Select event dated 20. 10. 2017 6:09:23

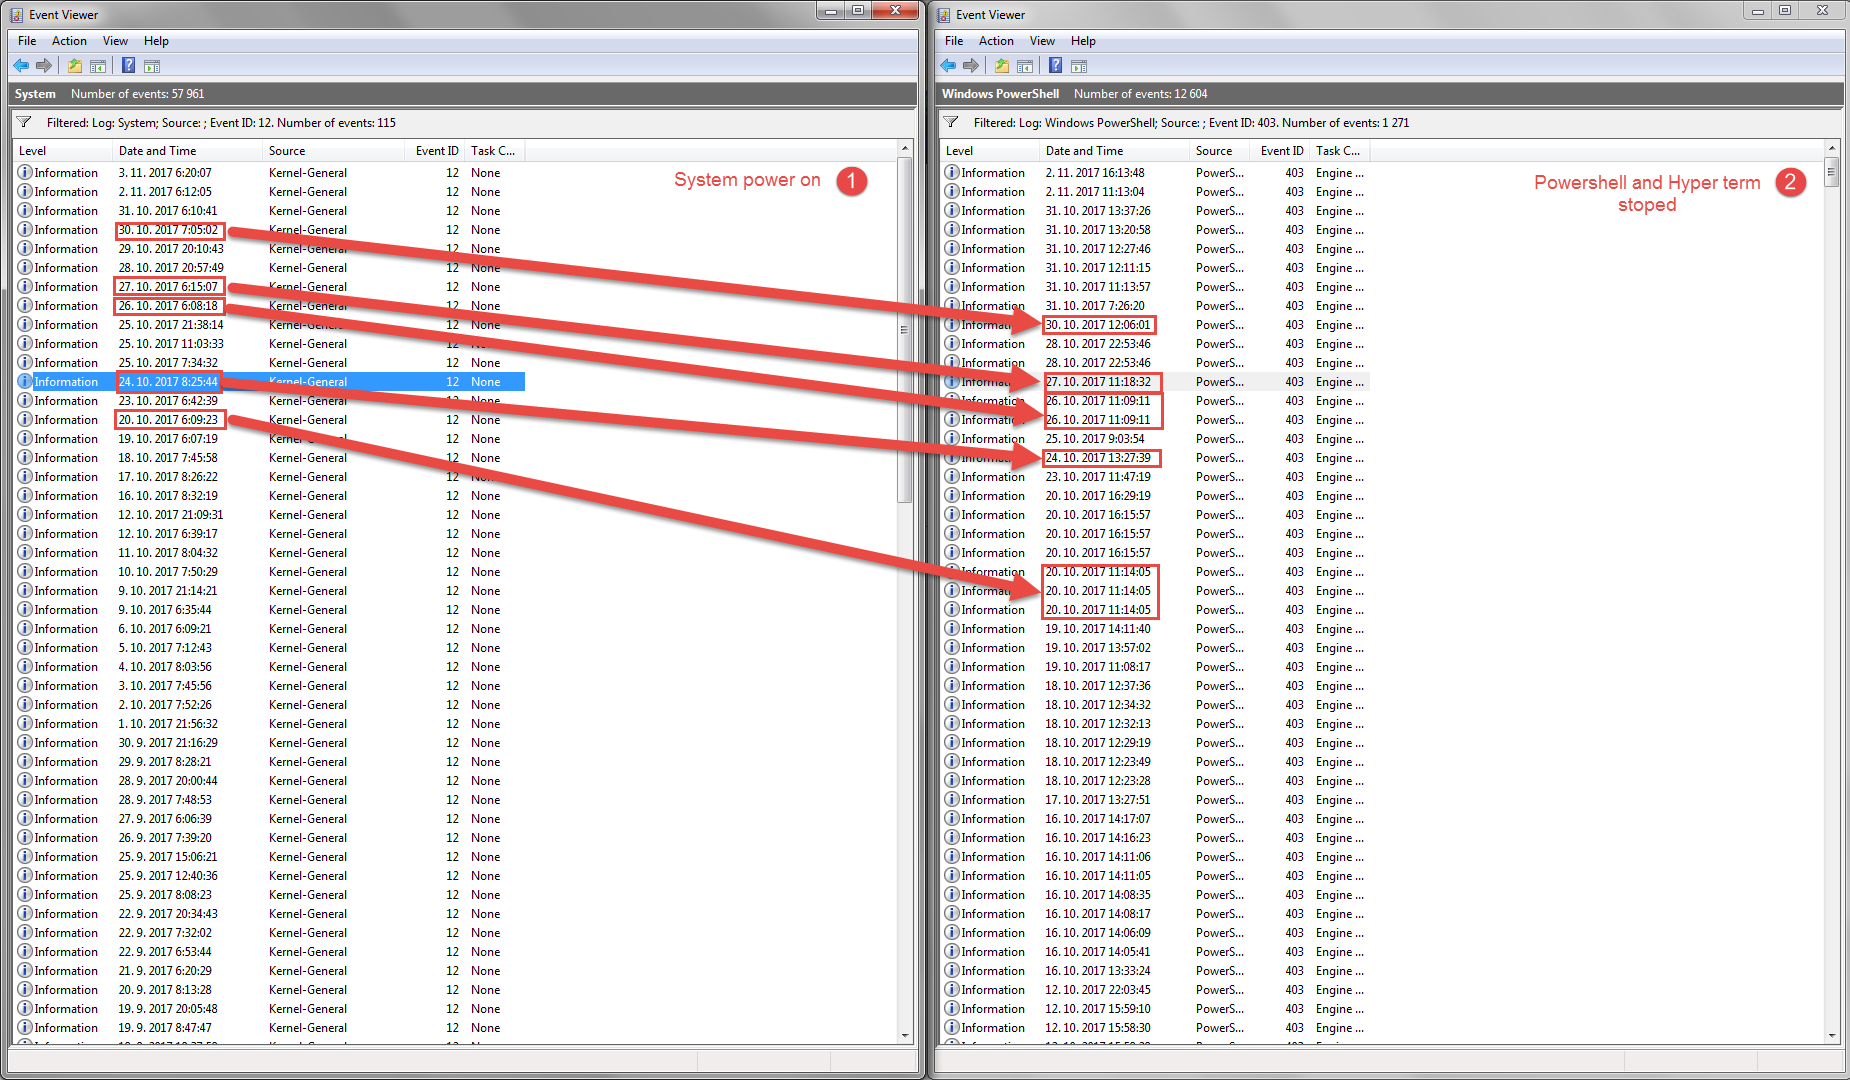pyautogui.click(x=270, y=420)
